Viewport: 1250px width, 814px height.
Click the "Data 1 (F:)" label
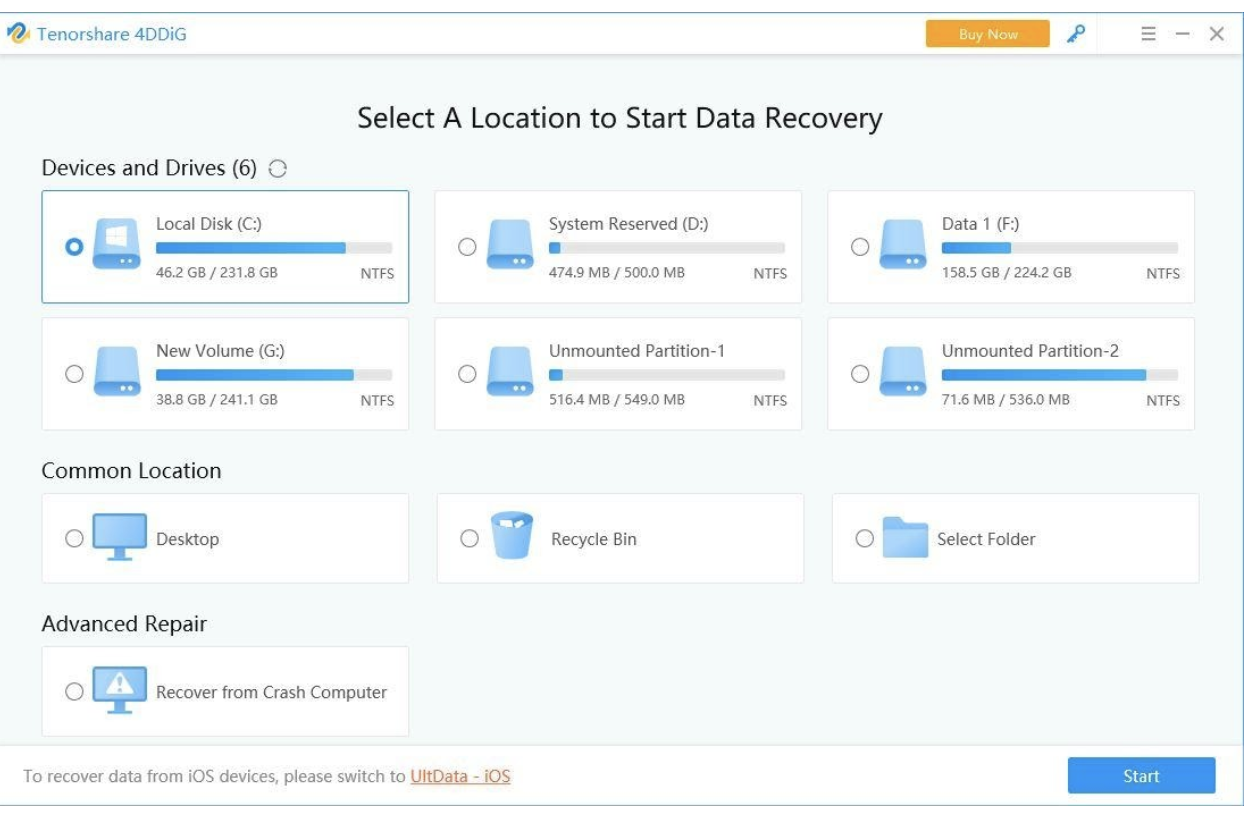980,224
